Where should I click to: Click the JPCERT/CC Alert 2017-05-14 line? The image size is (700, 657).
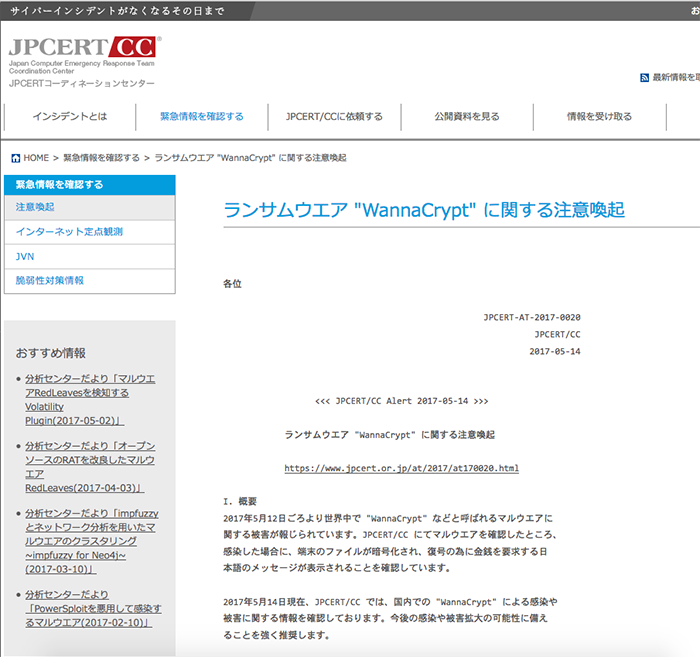(x=401, y=401)
